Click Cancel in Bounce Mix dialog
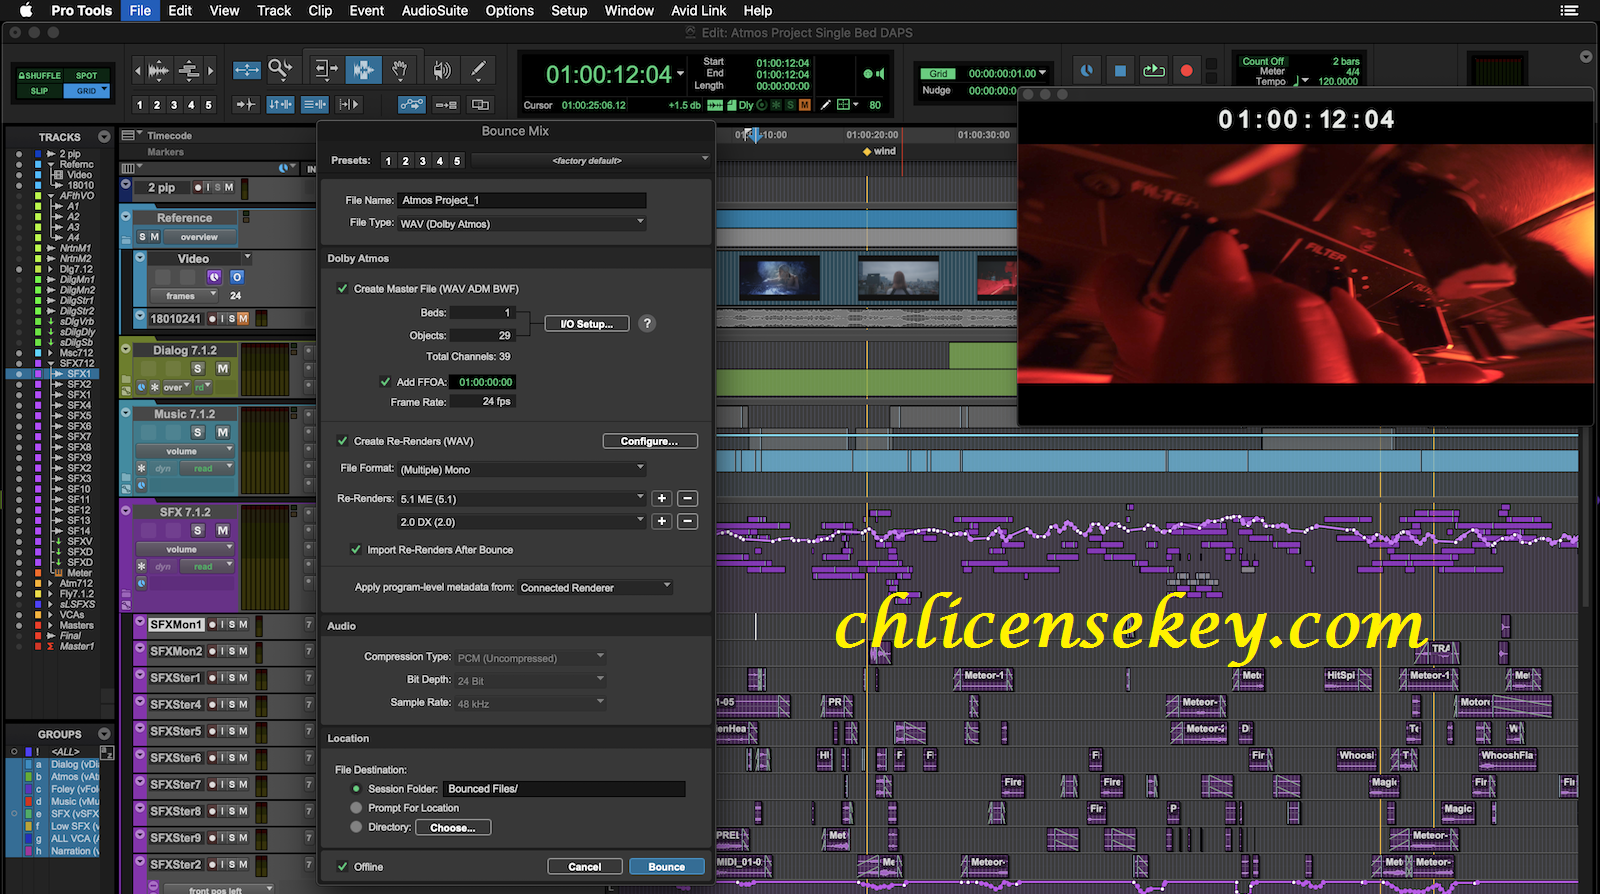Screen dimensions: 1600x894 pyautogui.click(x=585, y=867)
